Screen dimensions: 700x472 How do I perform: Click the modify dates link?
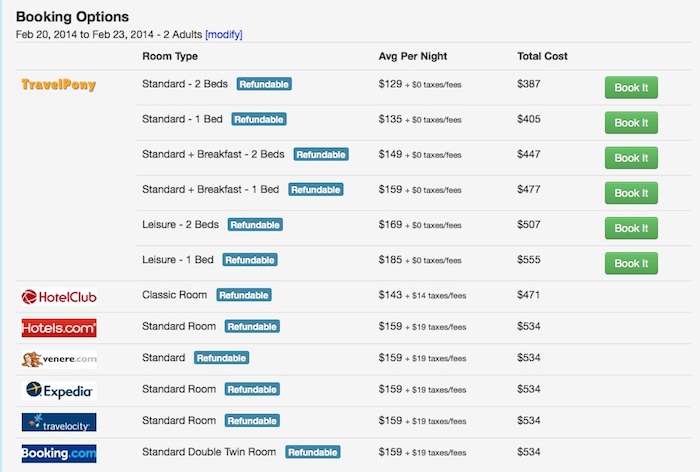[224, 34]
